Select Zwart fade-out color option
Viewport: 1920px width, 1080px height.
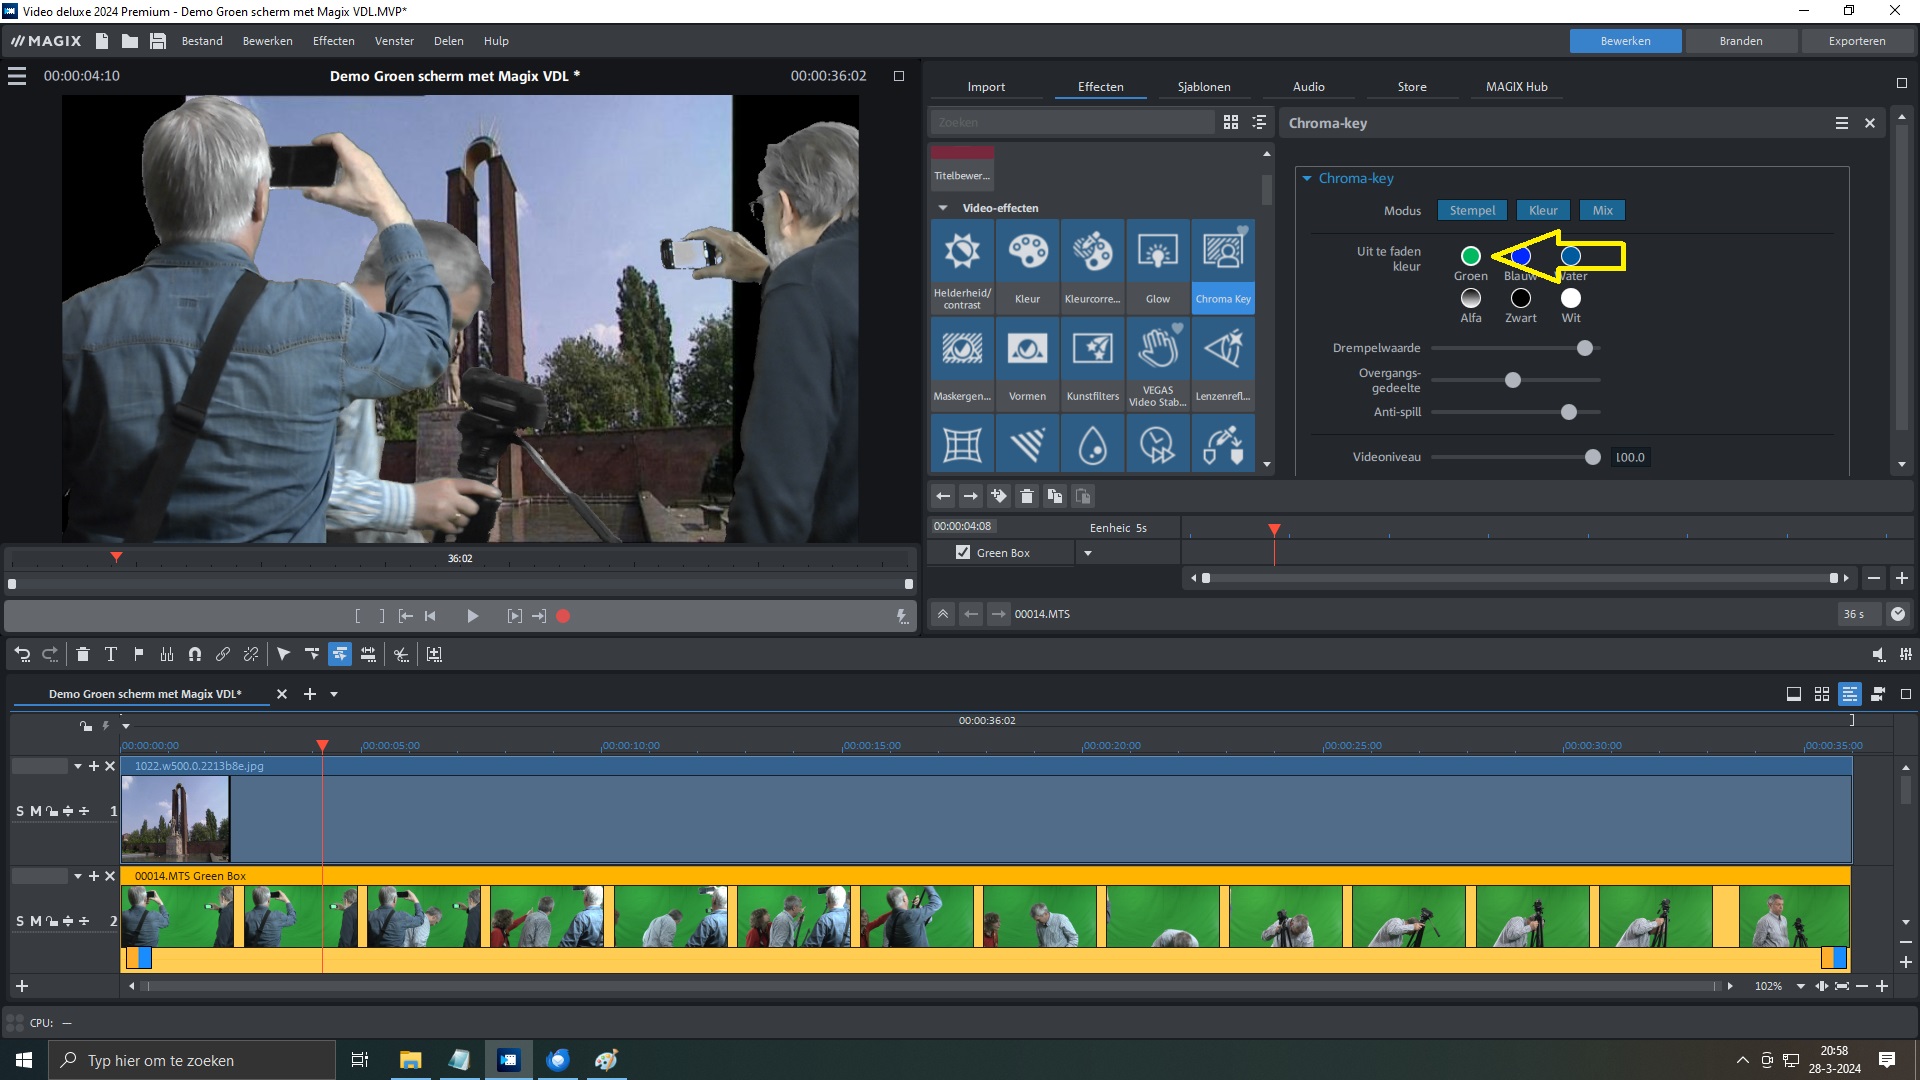[1520, 298]
